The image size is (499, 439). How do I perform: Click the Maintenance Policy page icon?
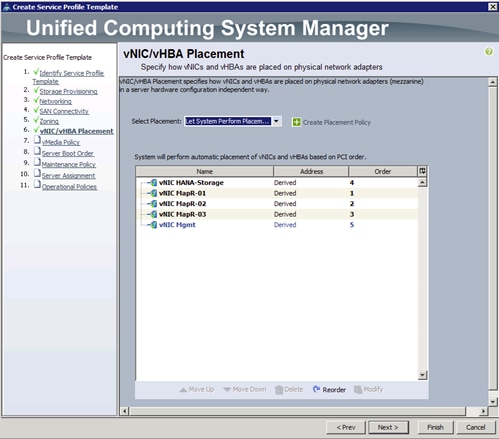(37, 162)
